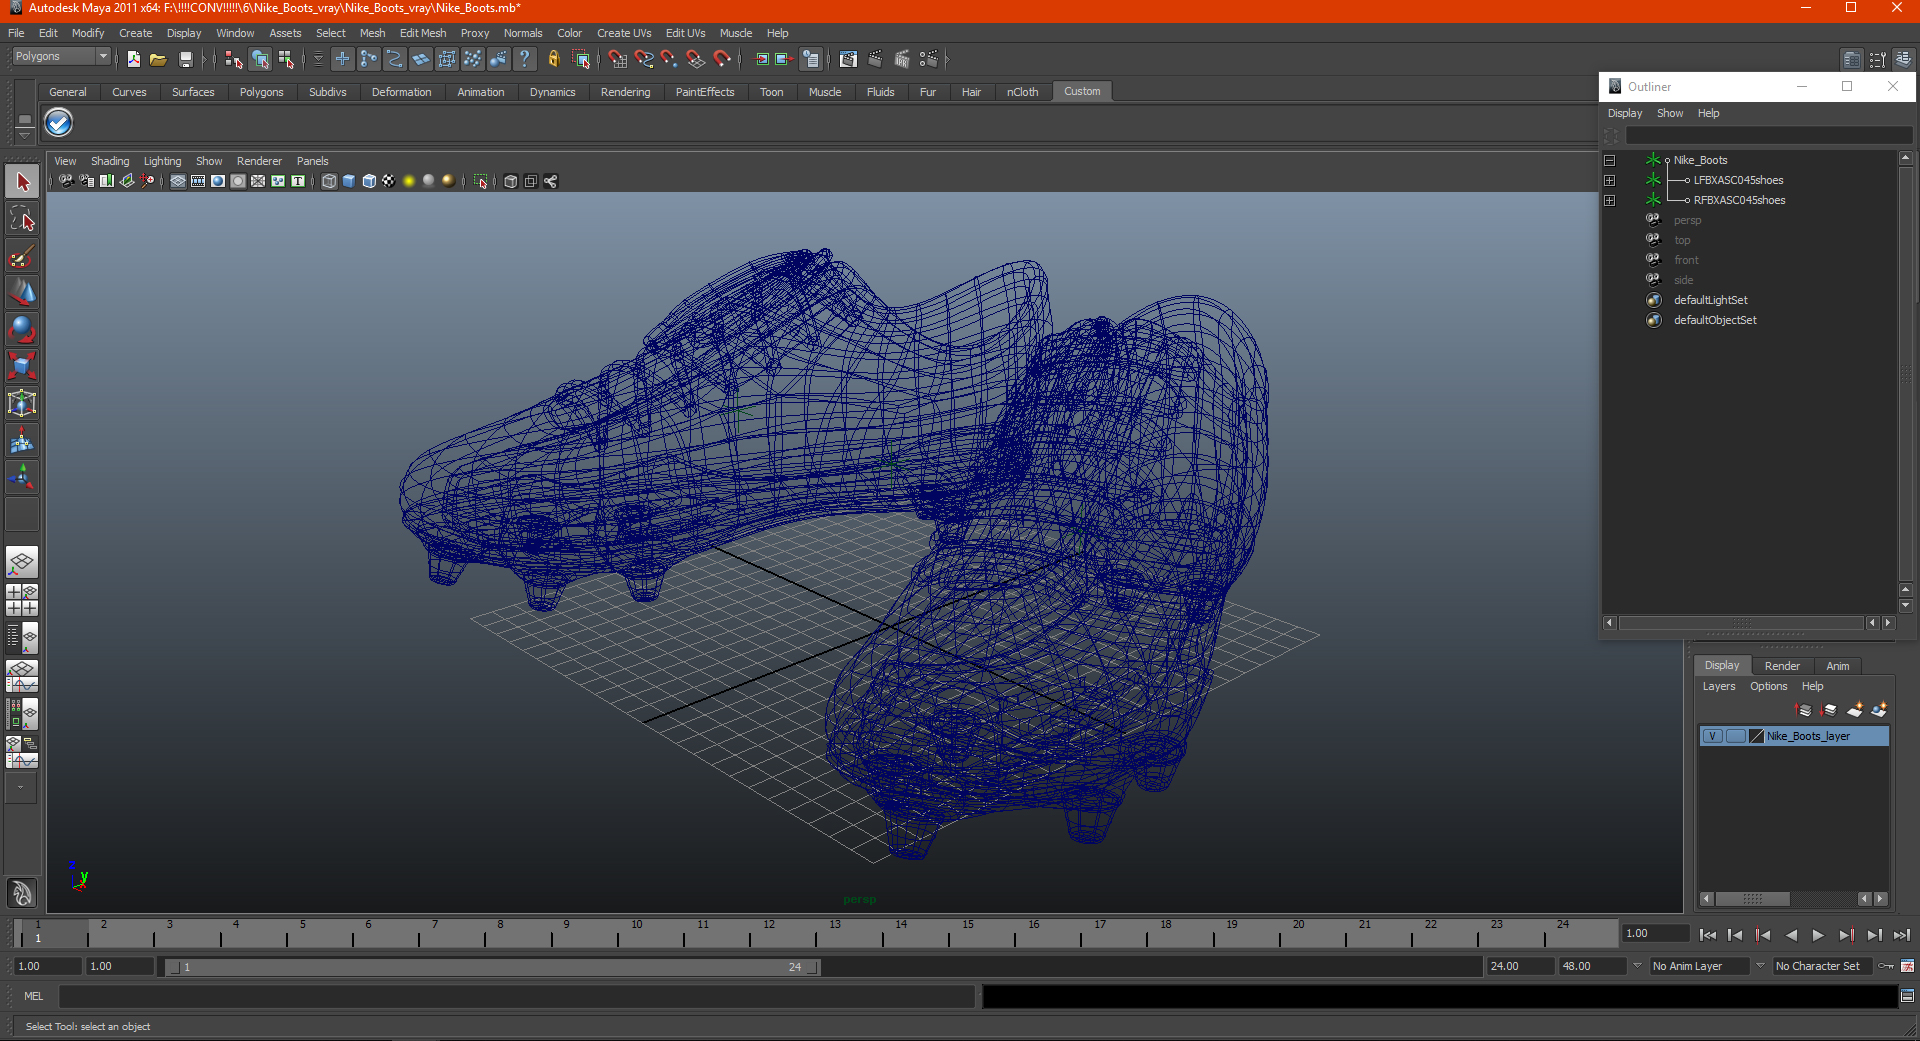1920x1041 pixels.
Task: Click the Maya logo at toolbox bottom
Action: point(22,892)
